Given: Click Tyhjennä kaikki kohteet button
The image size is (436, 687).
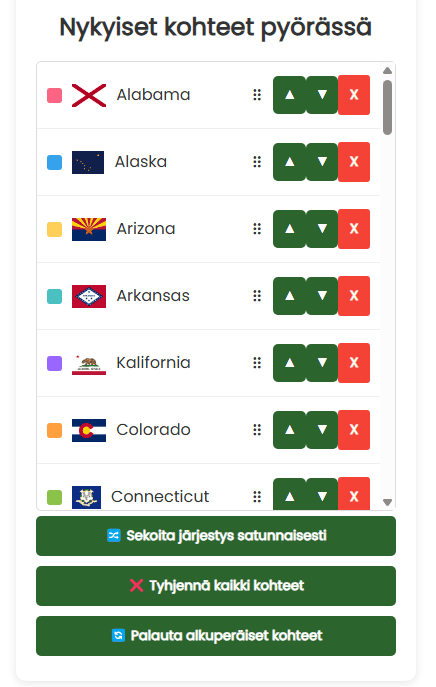Looking at the screenshot, I should [x=216, y=586].
